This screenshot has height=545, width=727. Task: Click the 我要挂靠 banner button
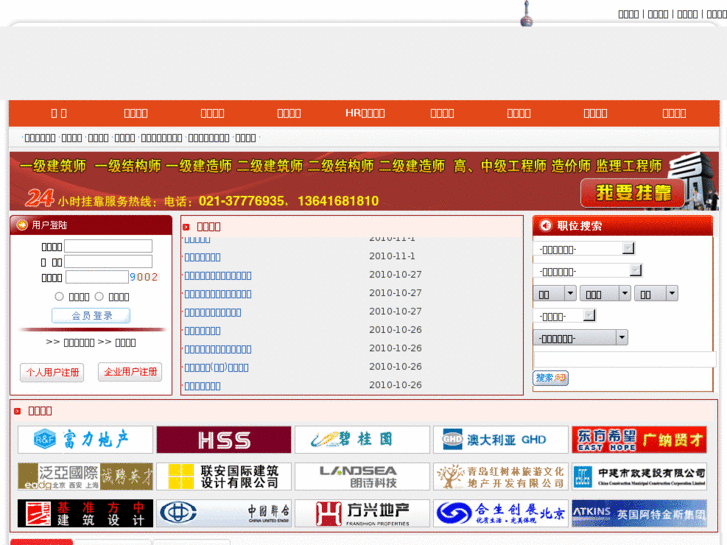click(632, 192)
